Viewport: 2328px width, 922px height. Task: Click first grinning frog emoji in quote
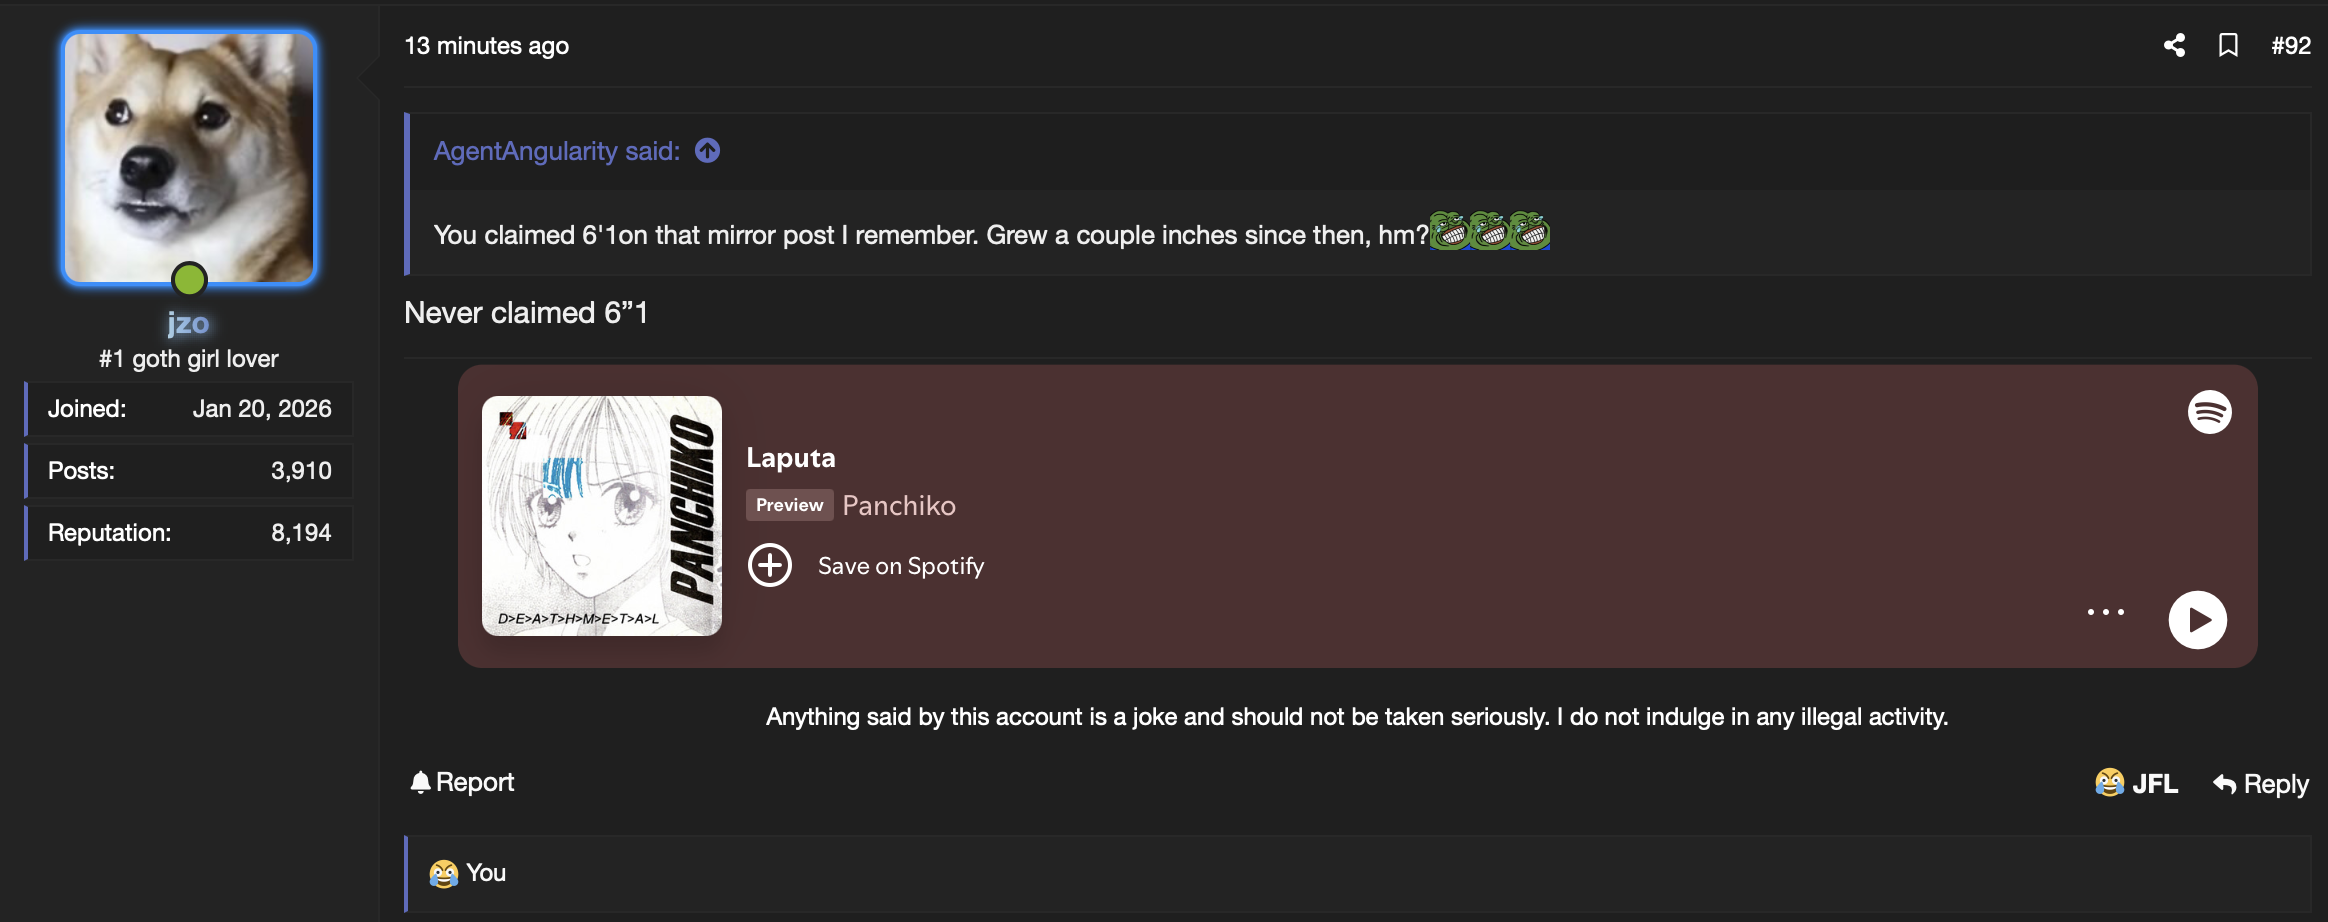coord(1449,231)
